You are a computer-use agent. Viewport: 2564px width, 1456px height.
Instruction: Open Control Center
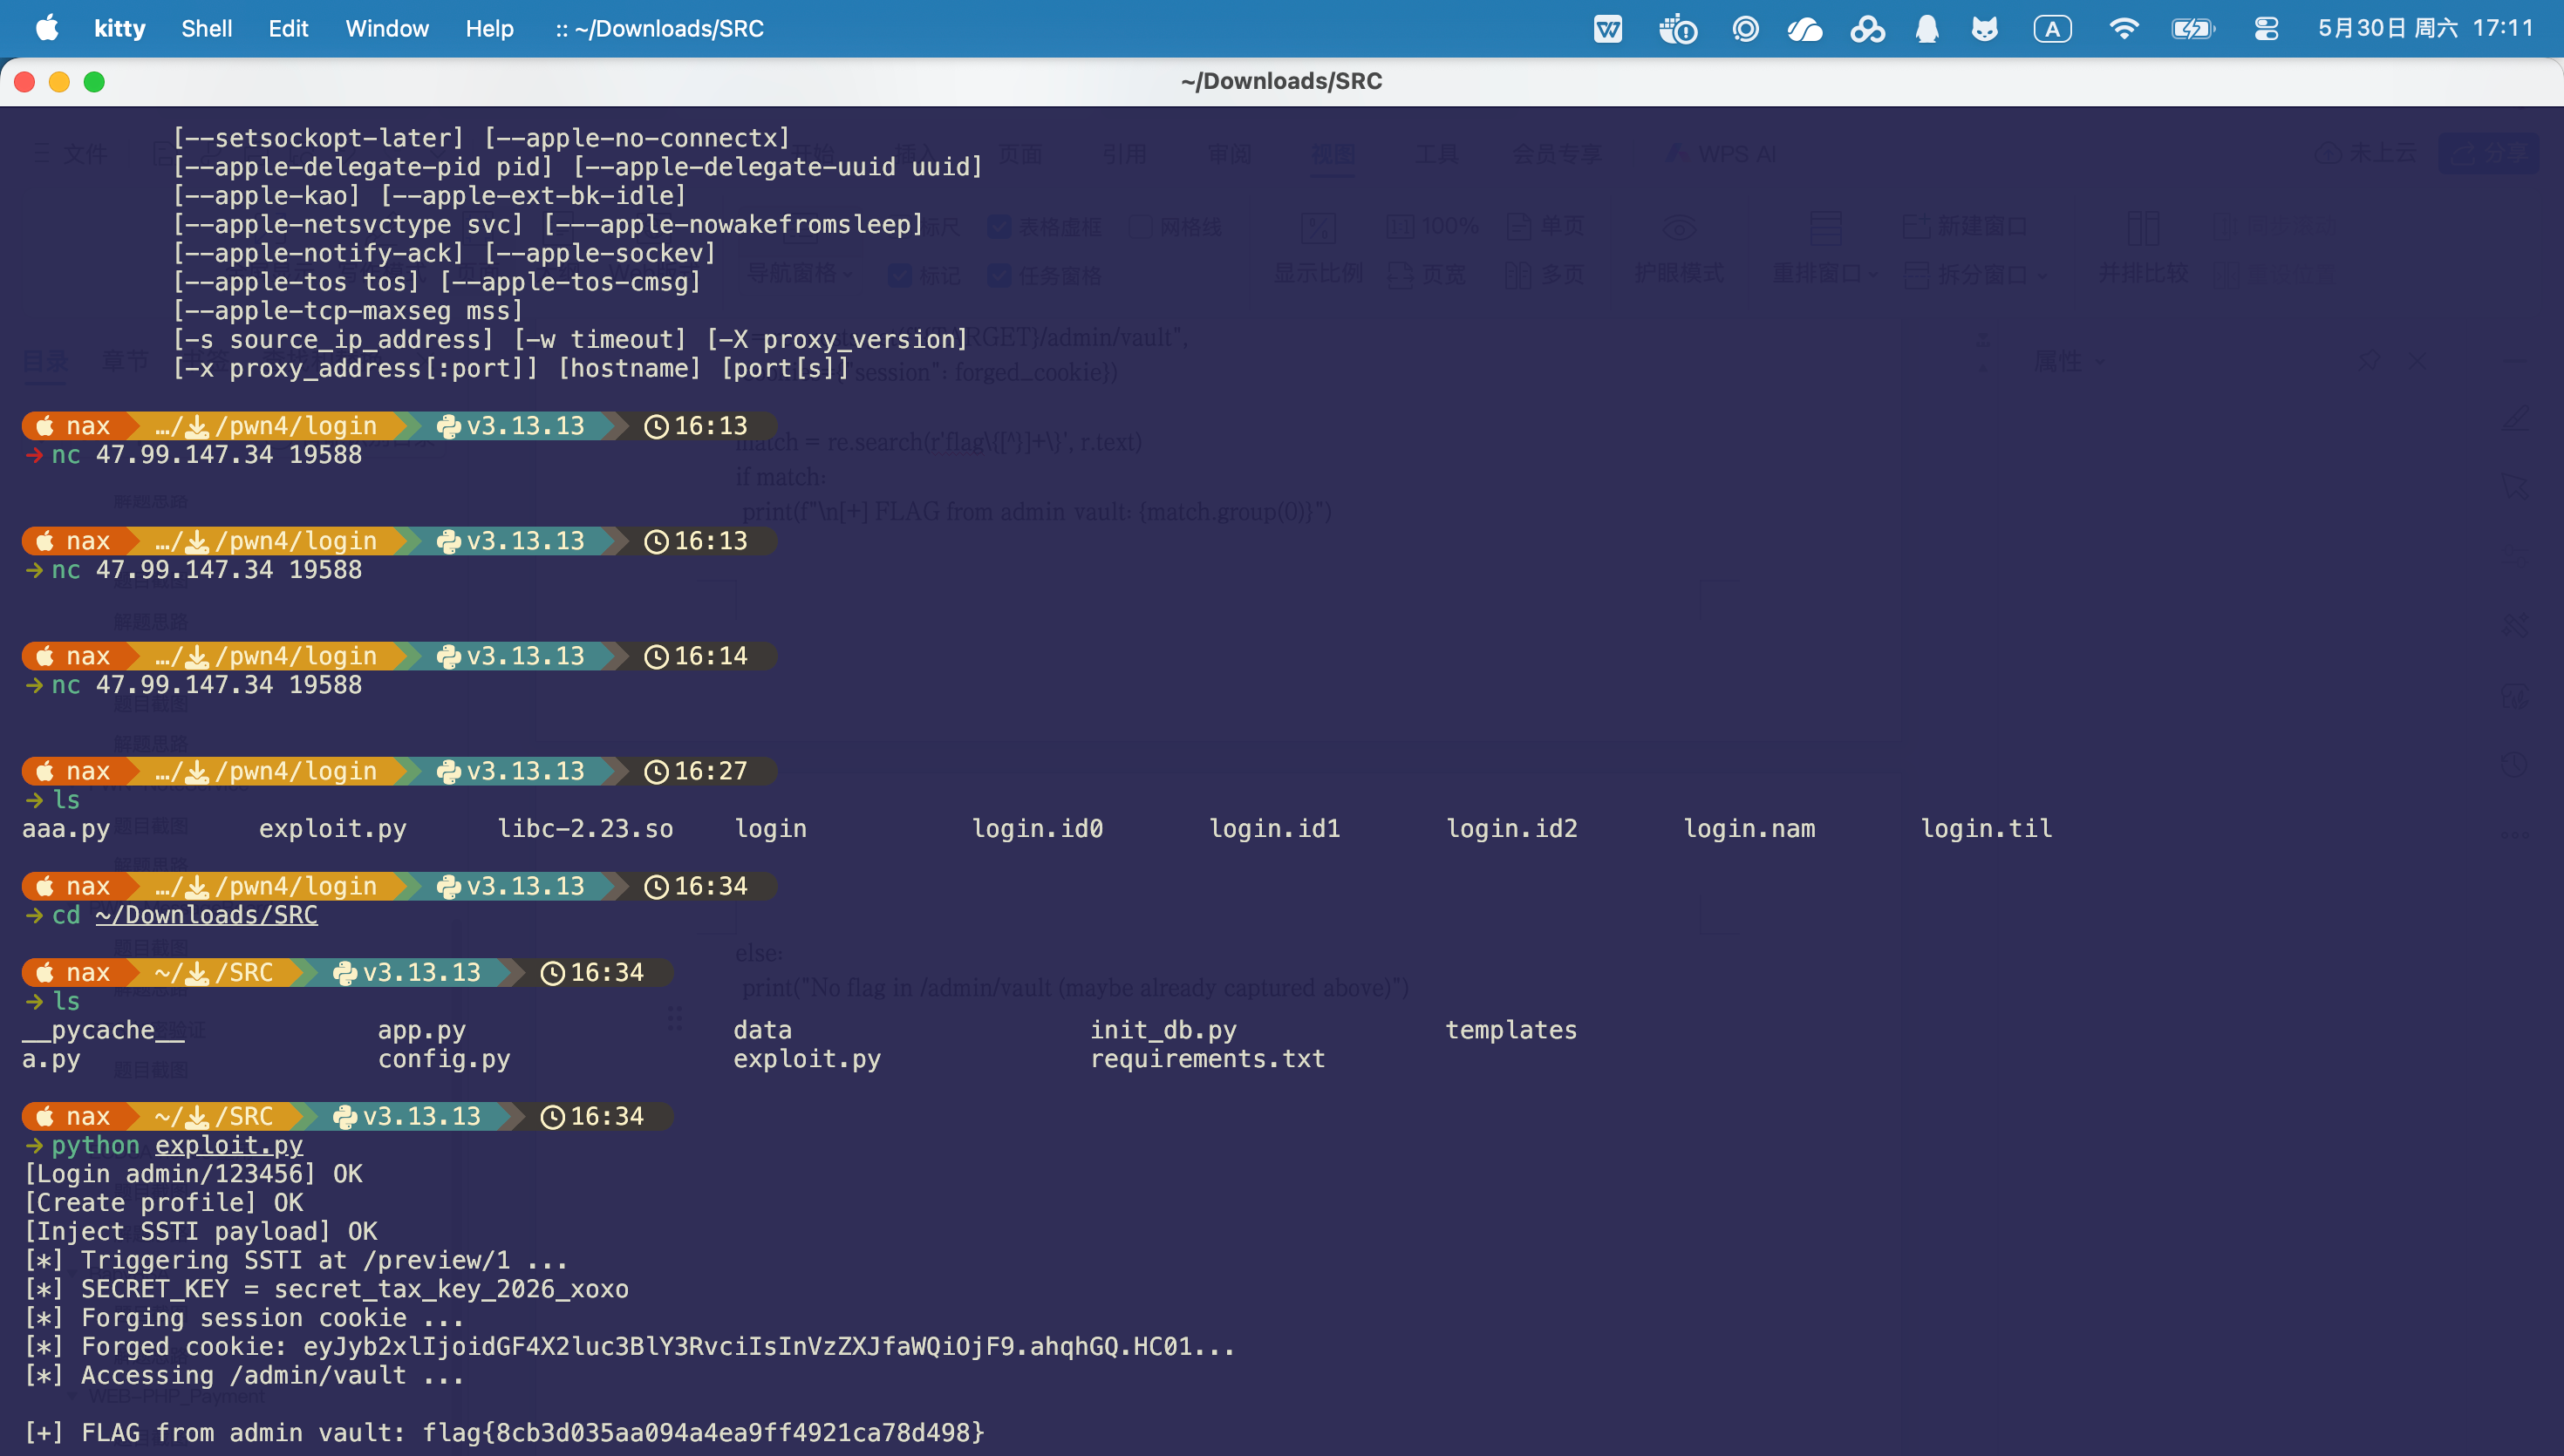point(2267,29)
